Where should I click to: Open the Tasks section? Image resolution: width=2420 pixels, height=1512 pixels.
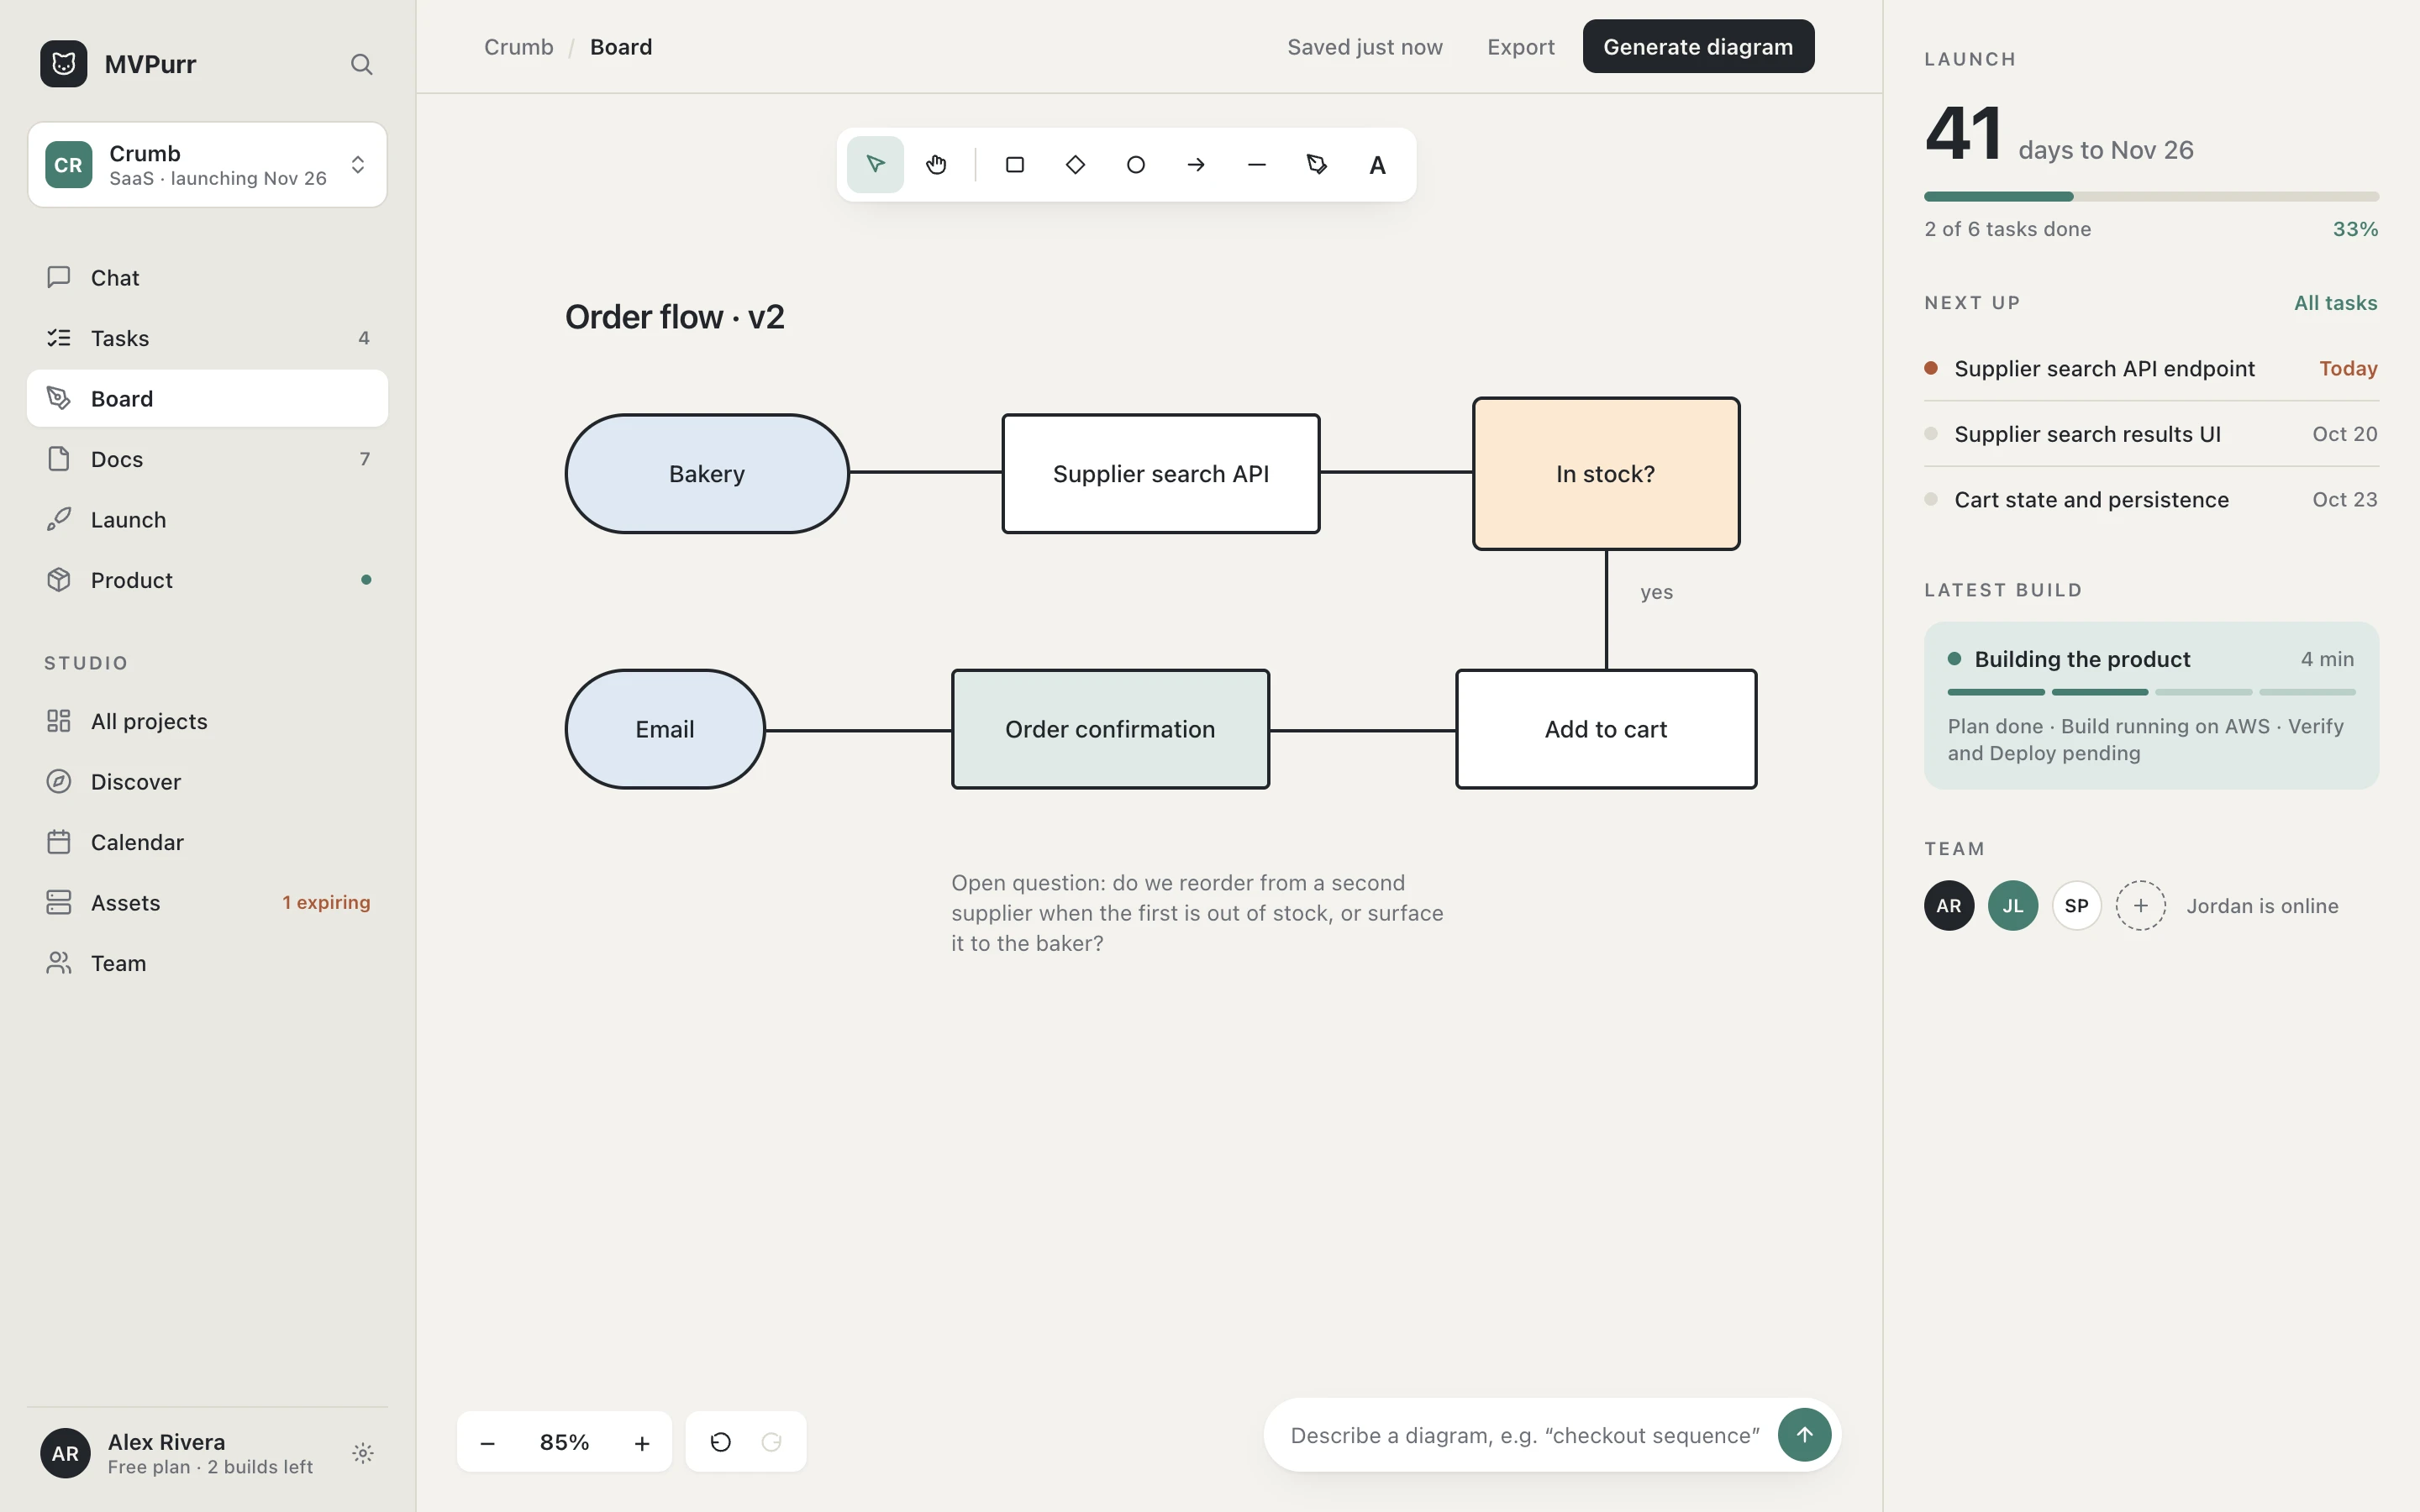(207, 338)
